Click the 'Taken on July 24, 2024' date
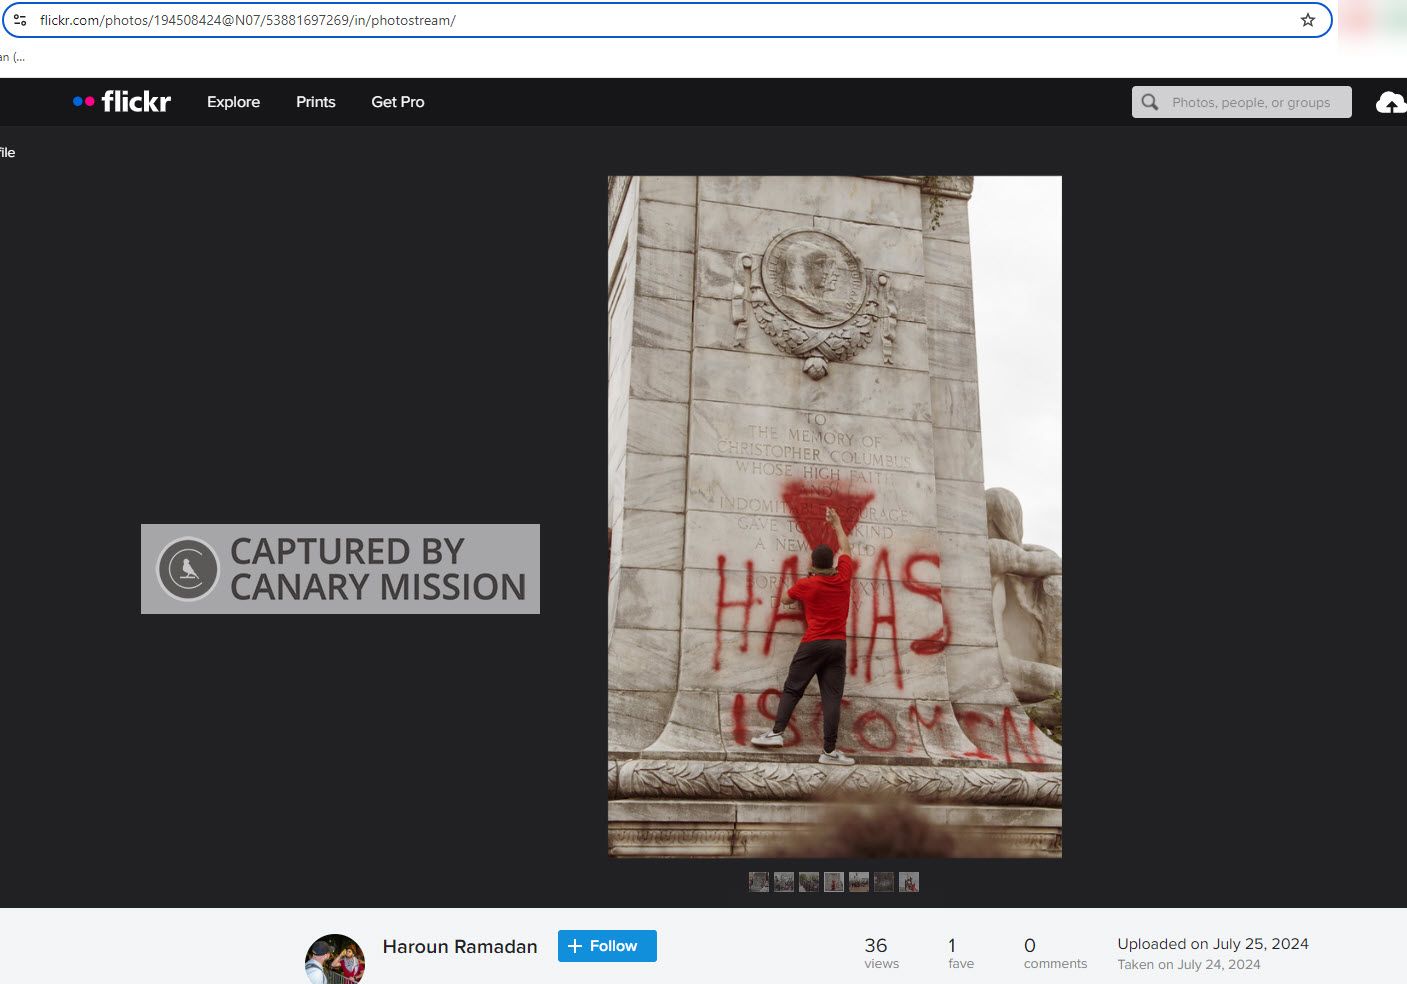This screenshot has height=984, width=1407. coord(1188,965)
